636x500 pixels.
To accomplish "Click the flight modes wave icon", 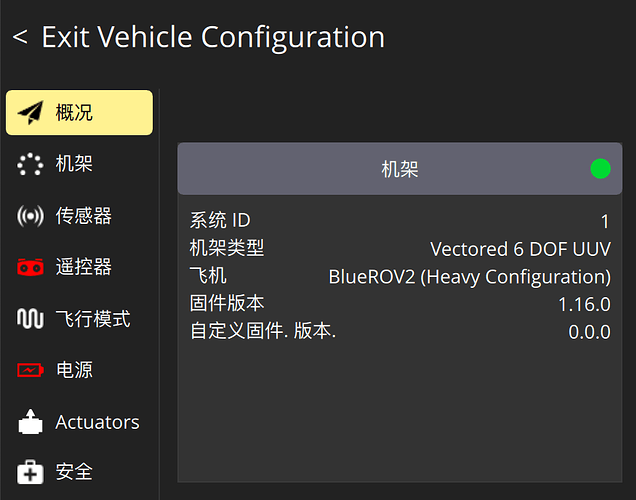I will click(30, 319).
